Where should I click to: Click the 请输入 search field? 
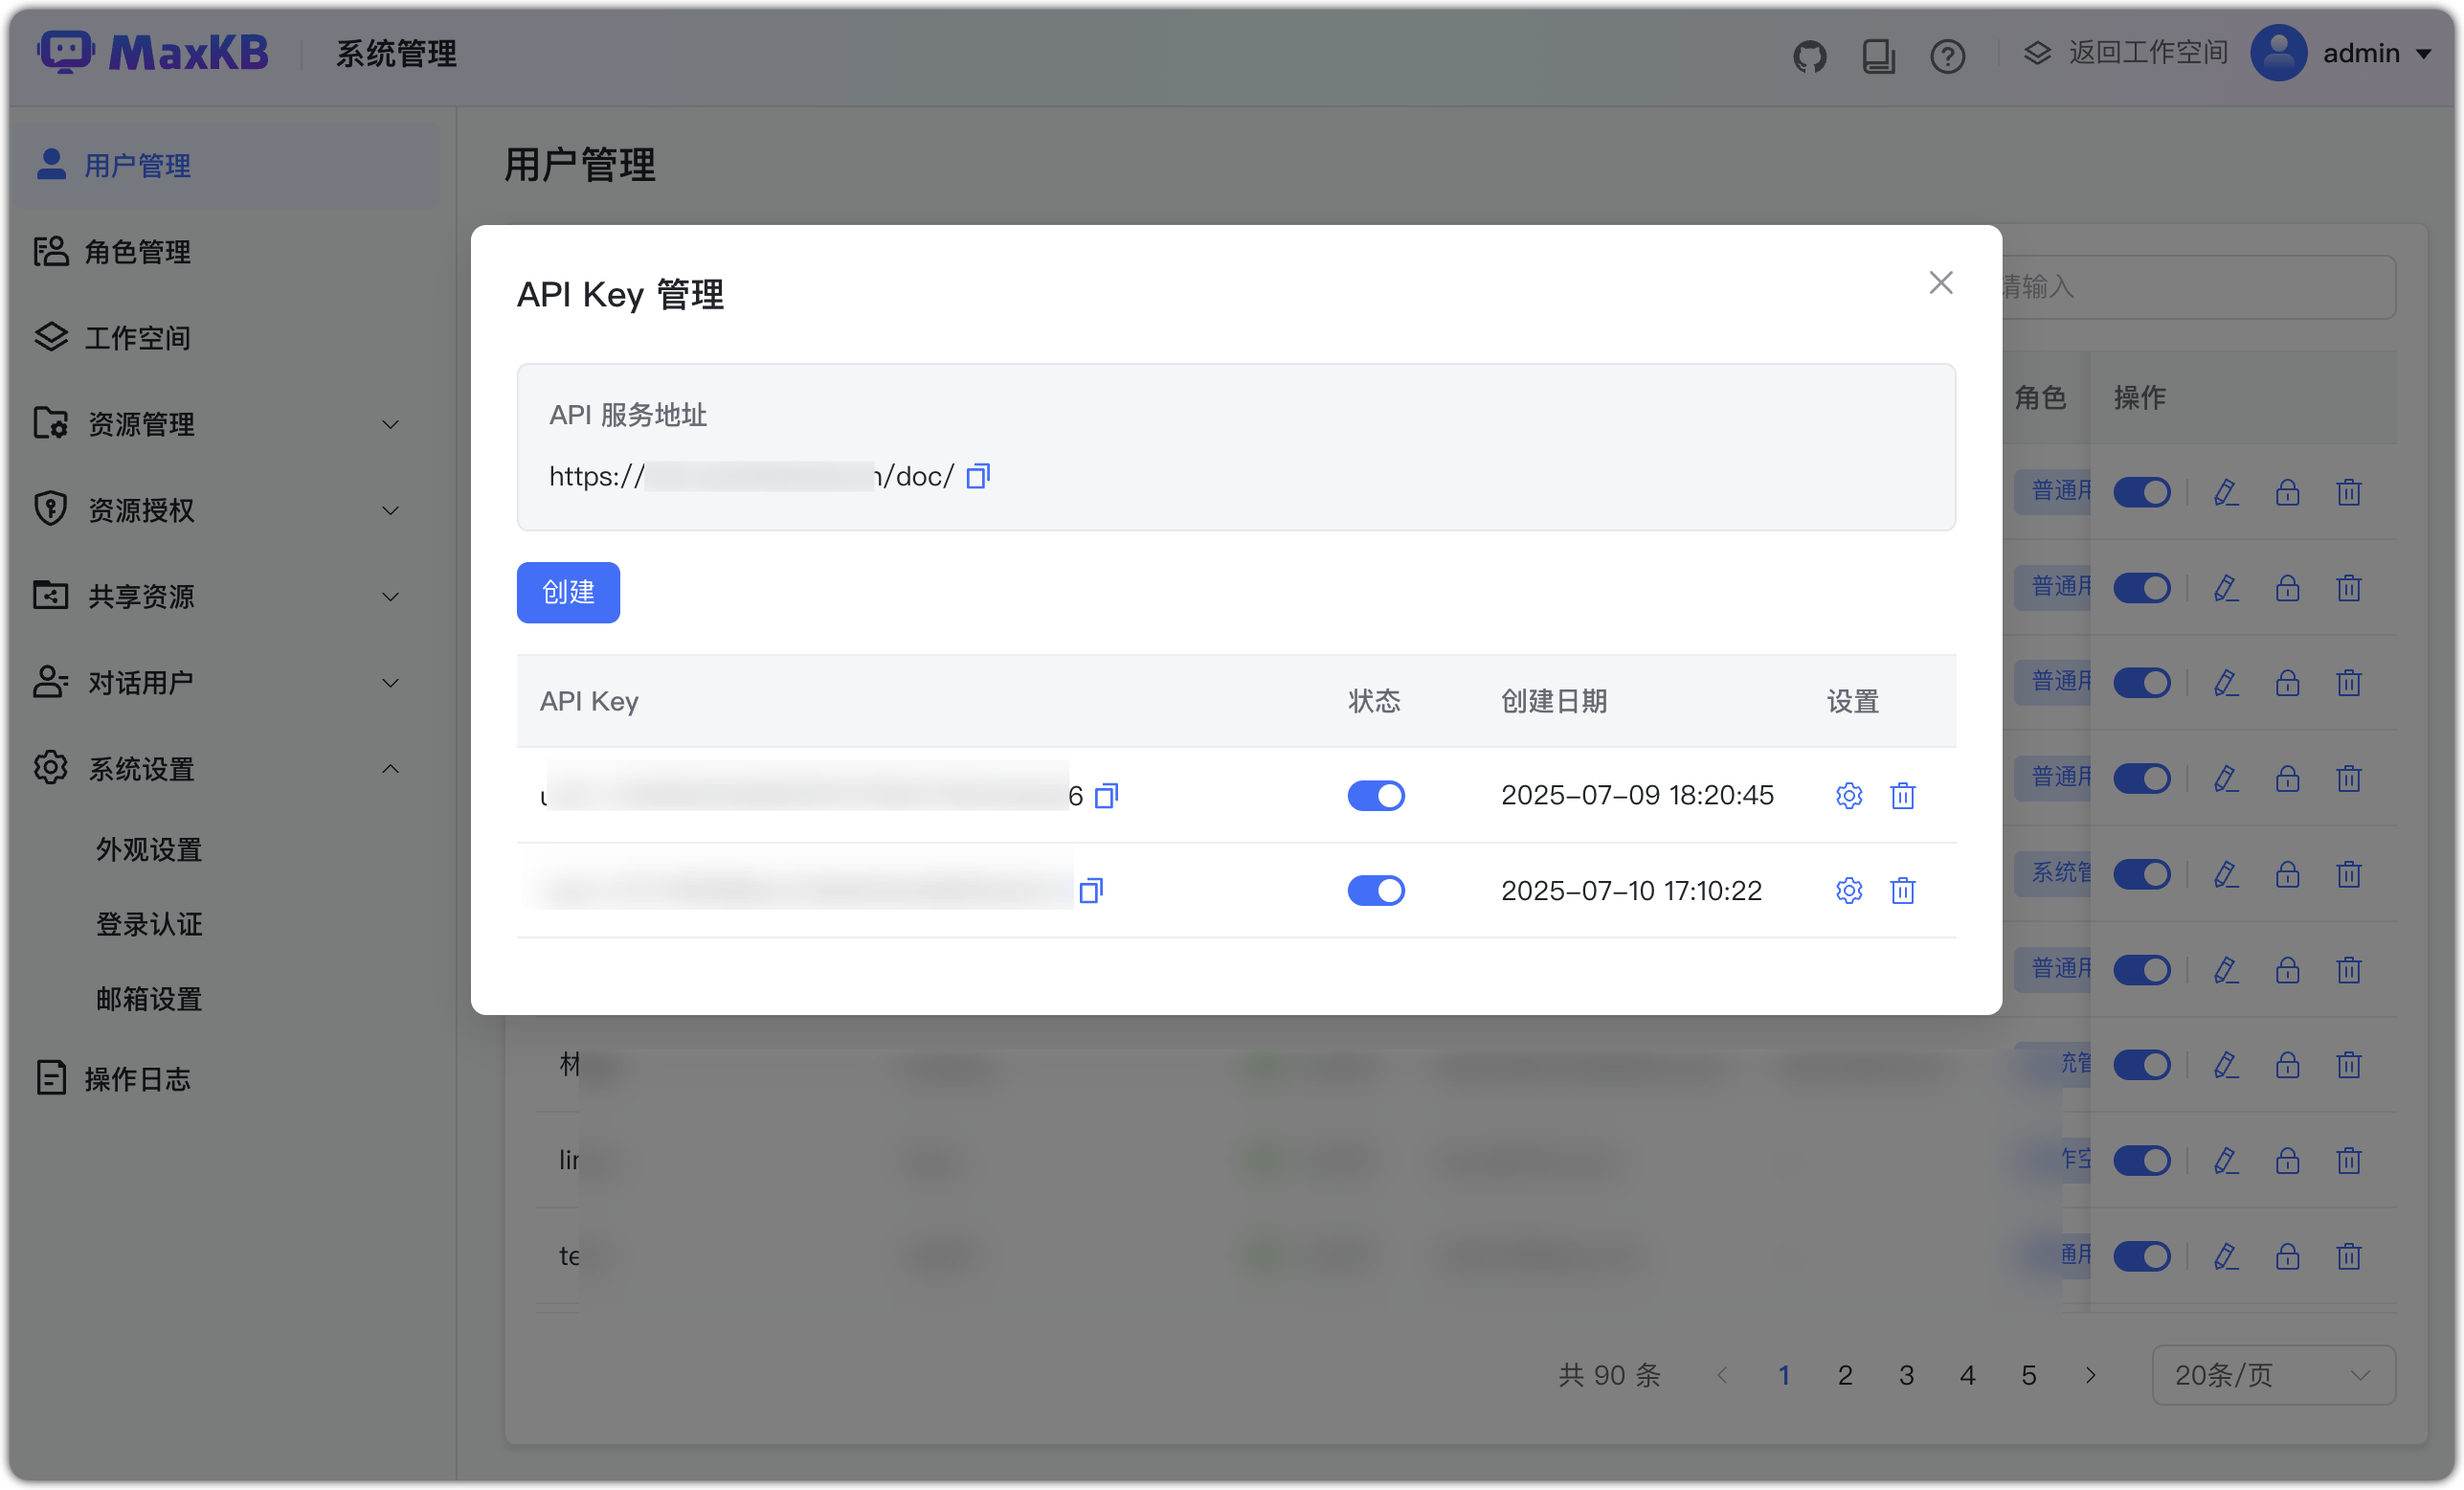coord(2197,287)
